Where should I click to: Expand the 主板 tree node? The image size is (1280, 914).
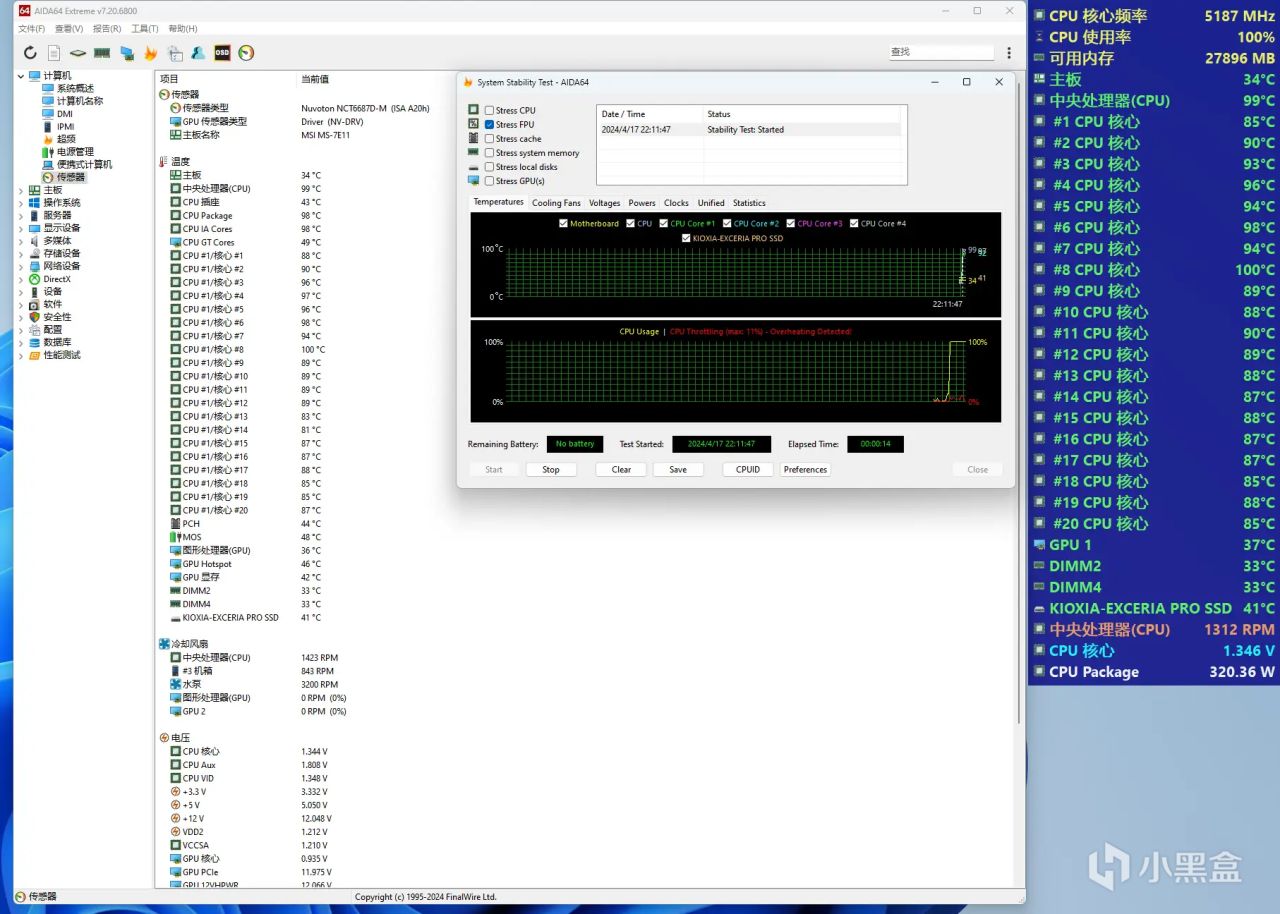click(22, 190)
